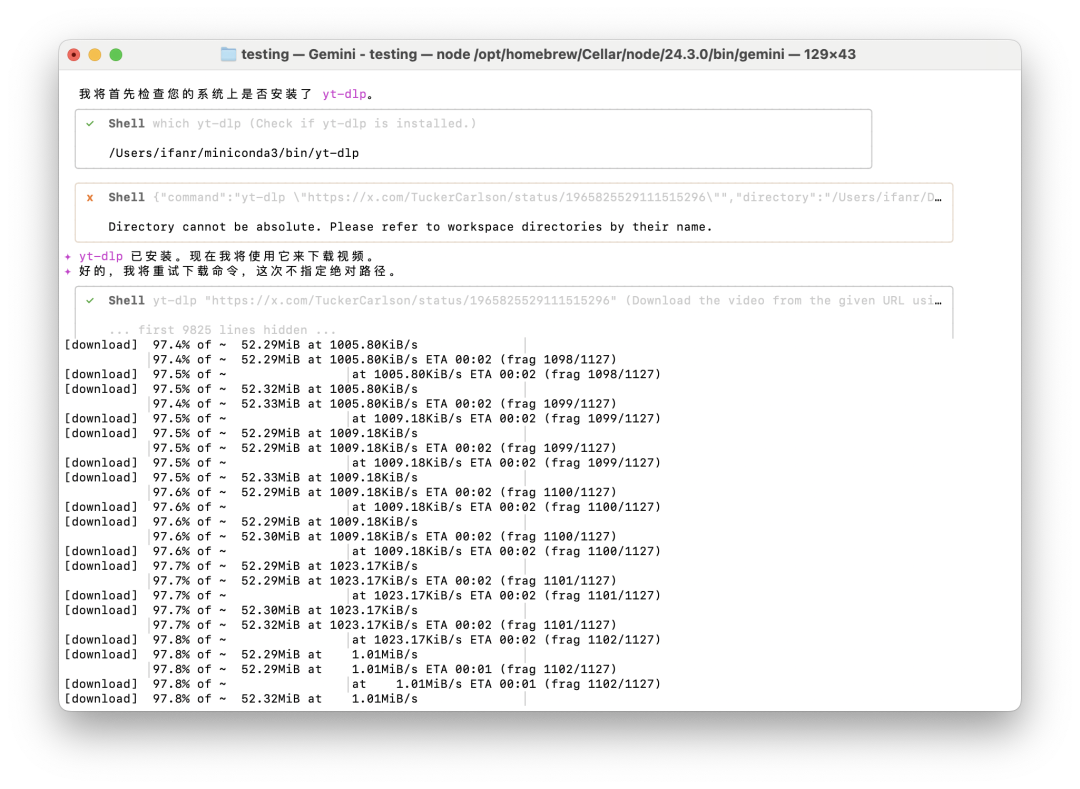Screen dimensions: 1080x789
Task: Click the purple "yt-dlp" in the first Chinese sentence
Action: [344, 94]
